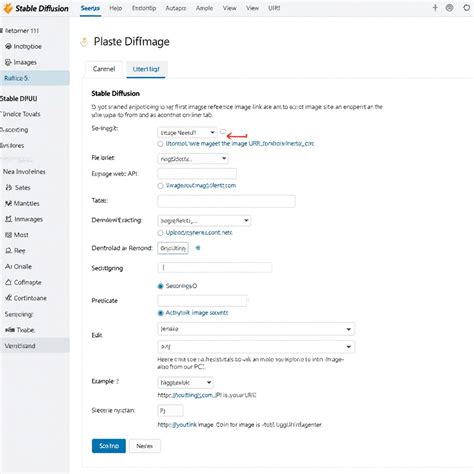The image size is (474, 474).
Task: Click the Stable Diffusion logo icon
Action: pyautogui.click(x=7, y=8)
